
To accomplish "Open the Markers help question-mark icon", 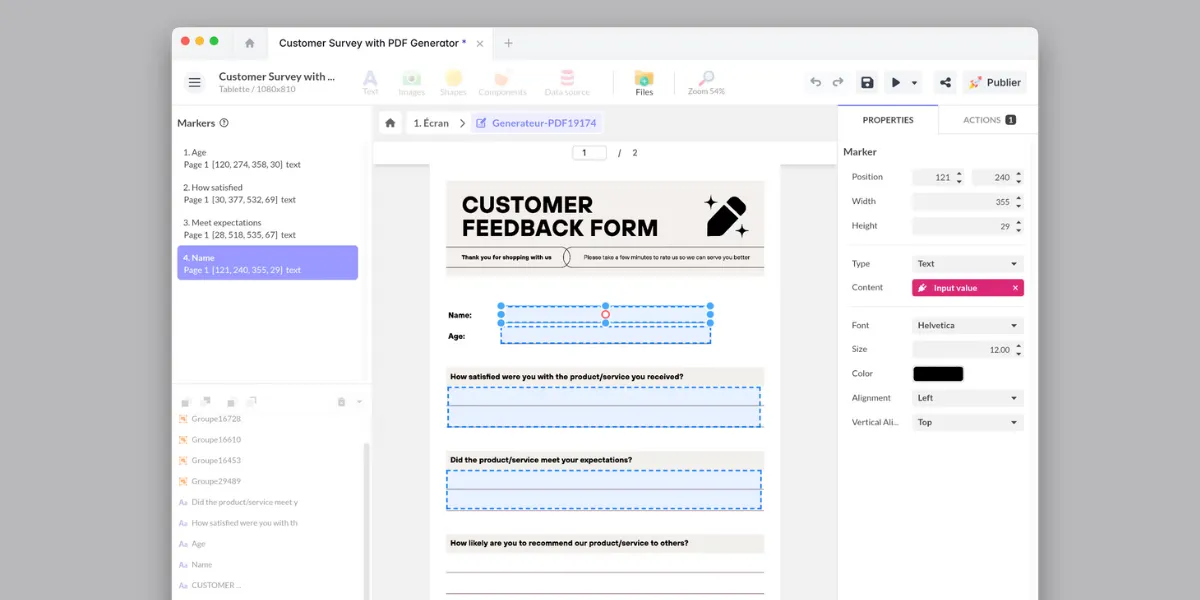I will click(x=224, y=123).
